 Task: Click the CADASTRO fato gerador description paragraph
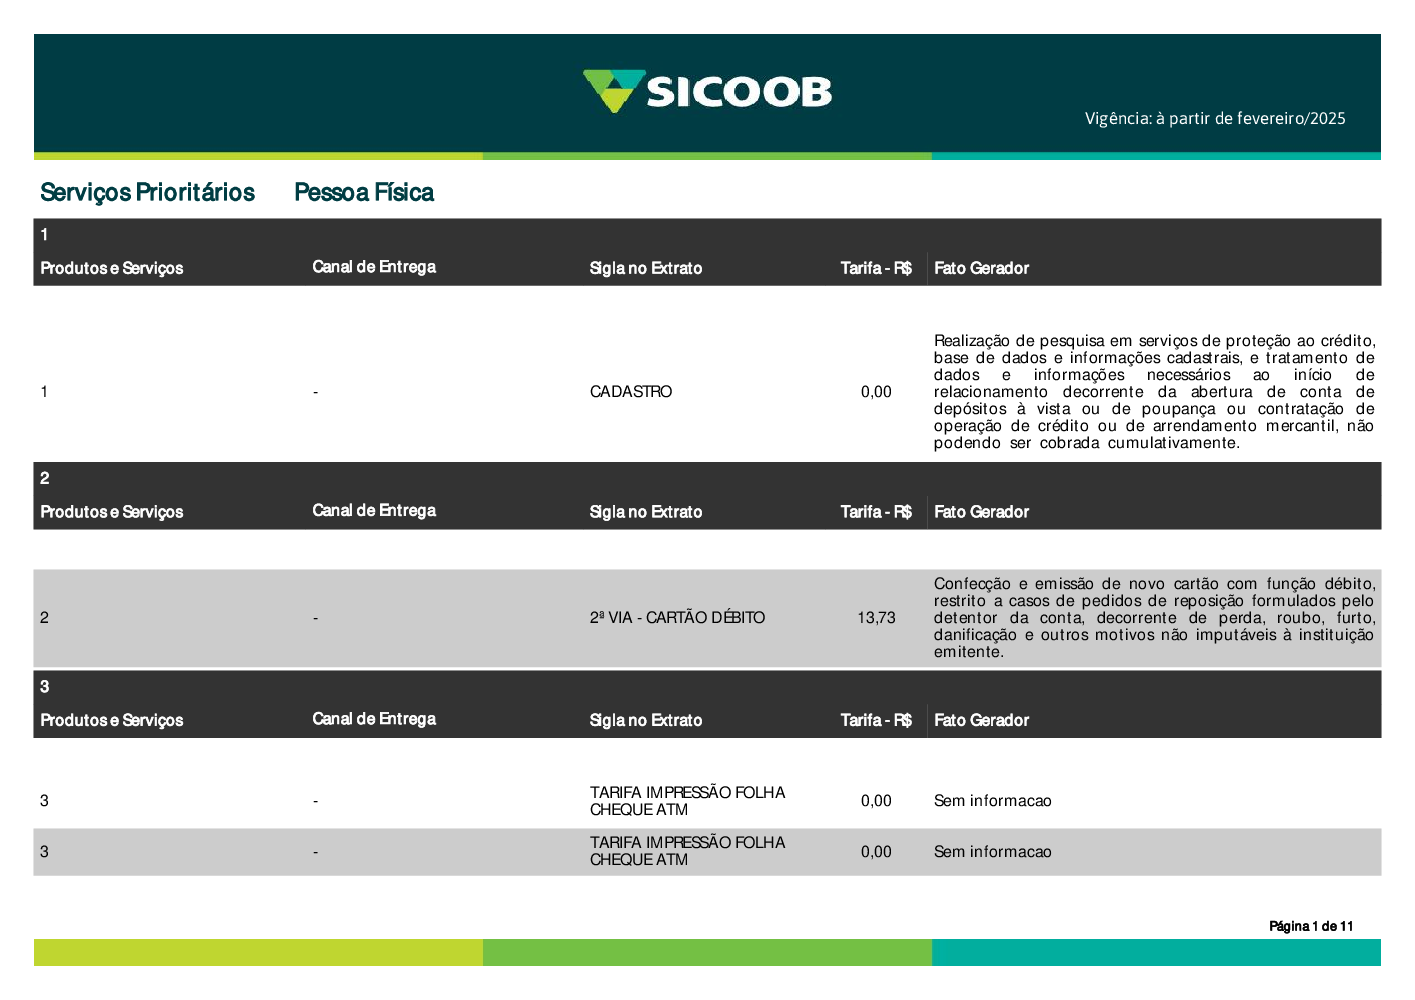1154,392
